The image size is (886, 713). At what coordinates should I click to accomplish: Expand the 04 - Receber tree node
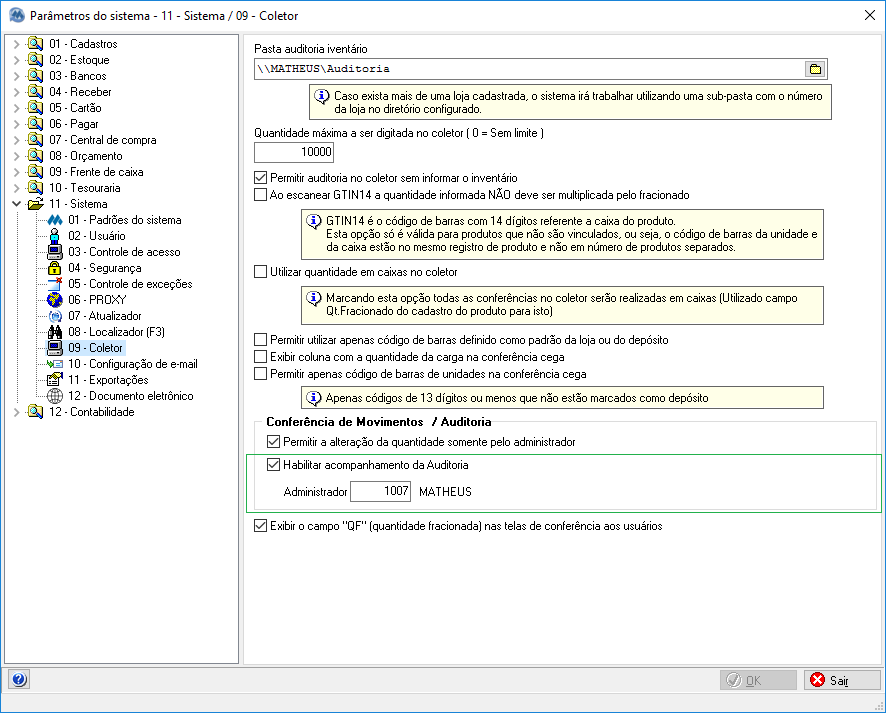(x=16, y=92)
